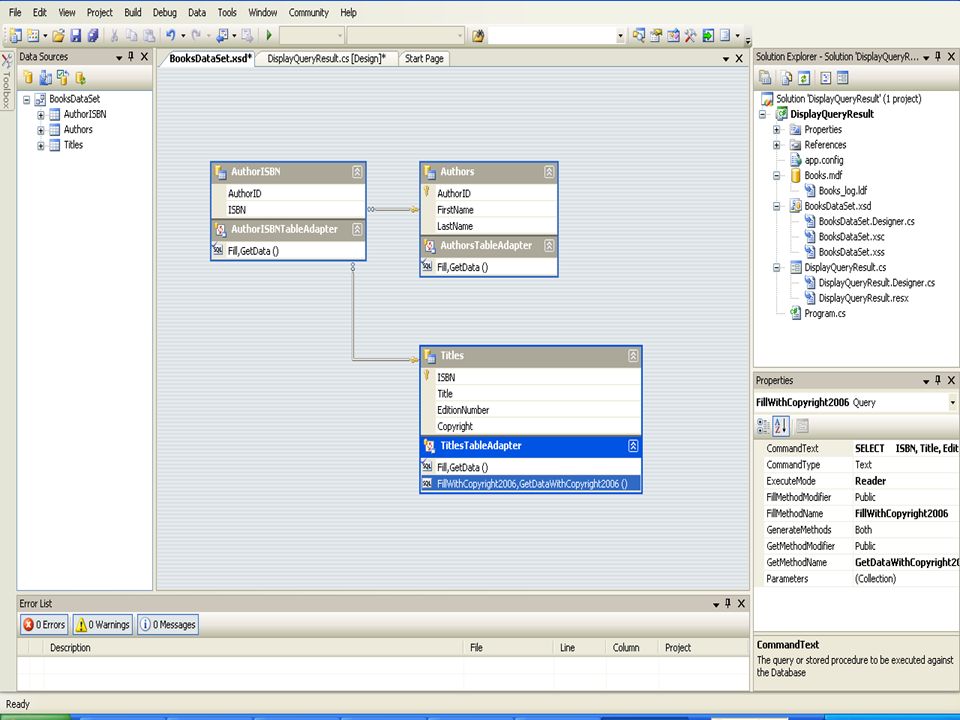Viewport: 960px width, 720px height.
Task: Open the Properties Window icon on main toolbar
Action: coord(656,36)
